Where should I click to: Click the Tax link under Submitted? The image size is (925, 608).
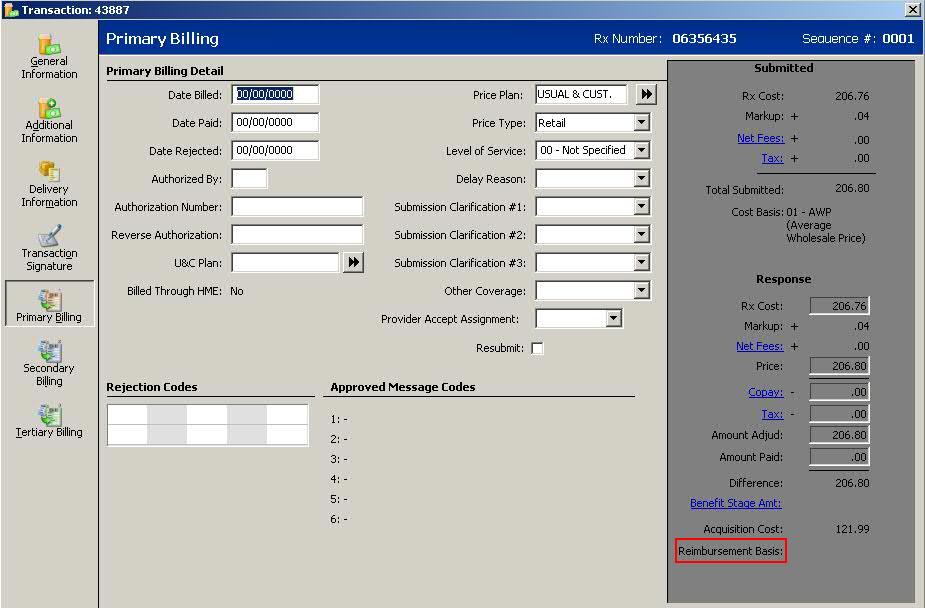(772, 158)
